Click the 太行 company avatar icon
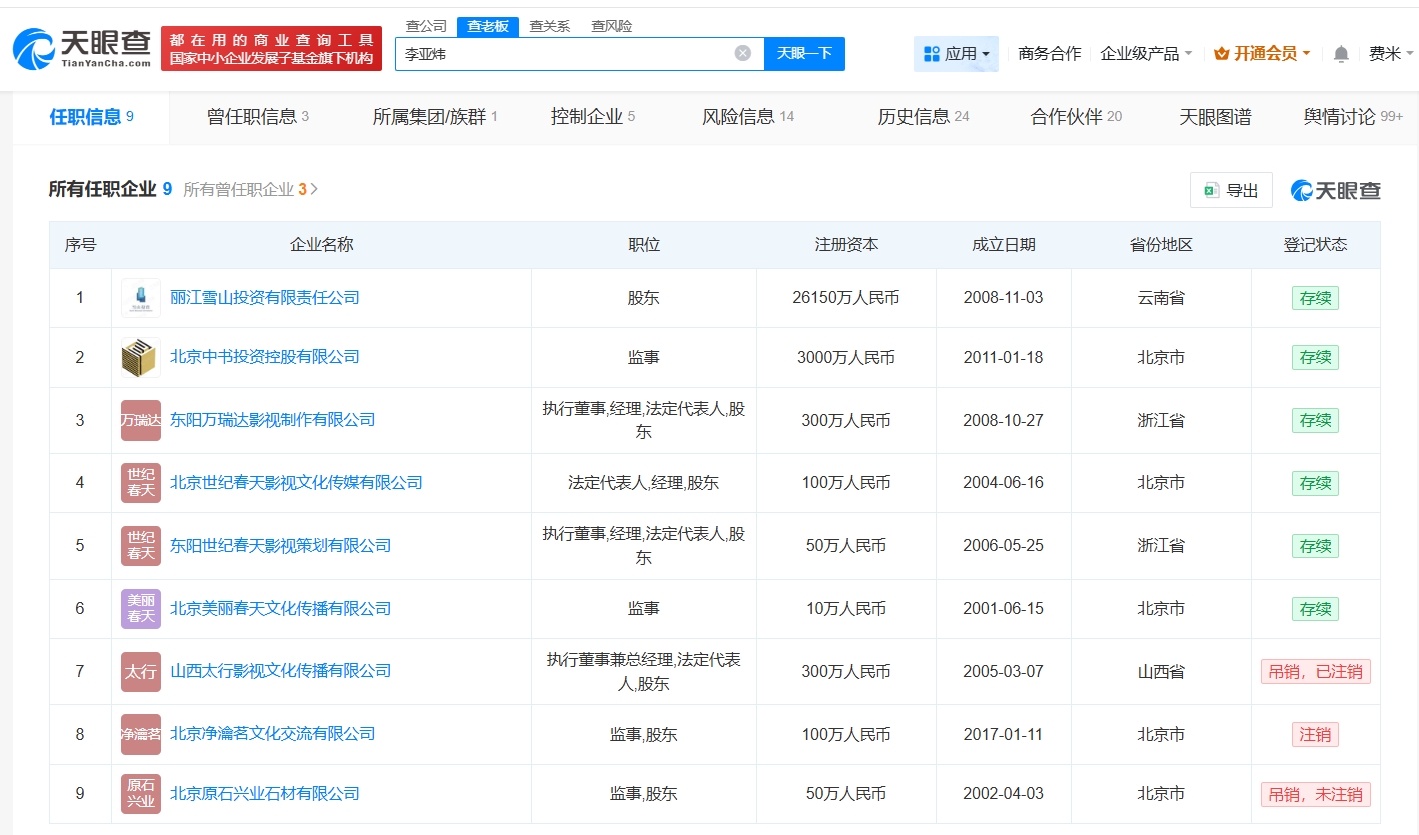 click(141, 671)
